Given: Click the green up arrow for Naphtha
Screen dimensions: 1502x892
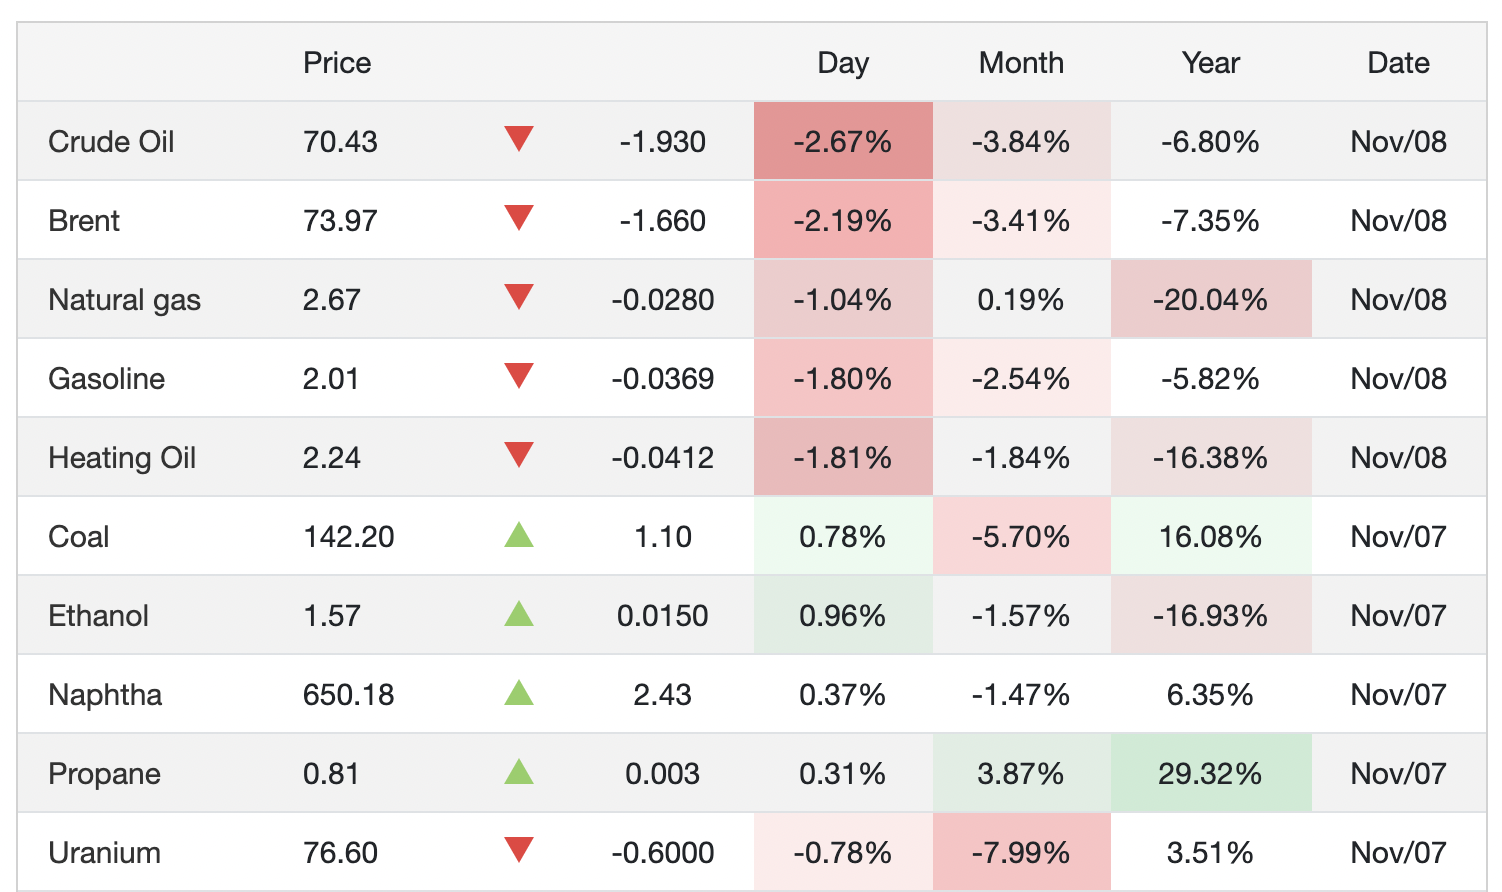Looking at the screenshot, I should pos(519,693).
